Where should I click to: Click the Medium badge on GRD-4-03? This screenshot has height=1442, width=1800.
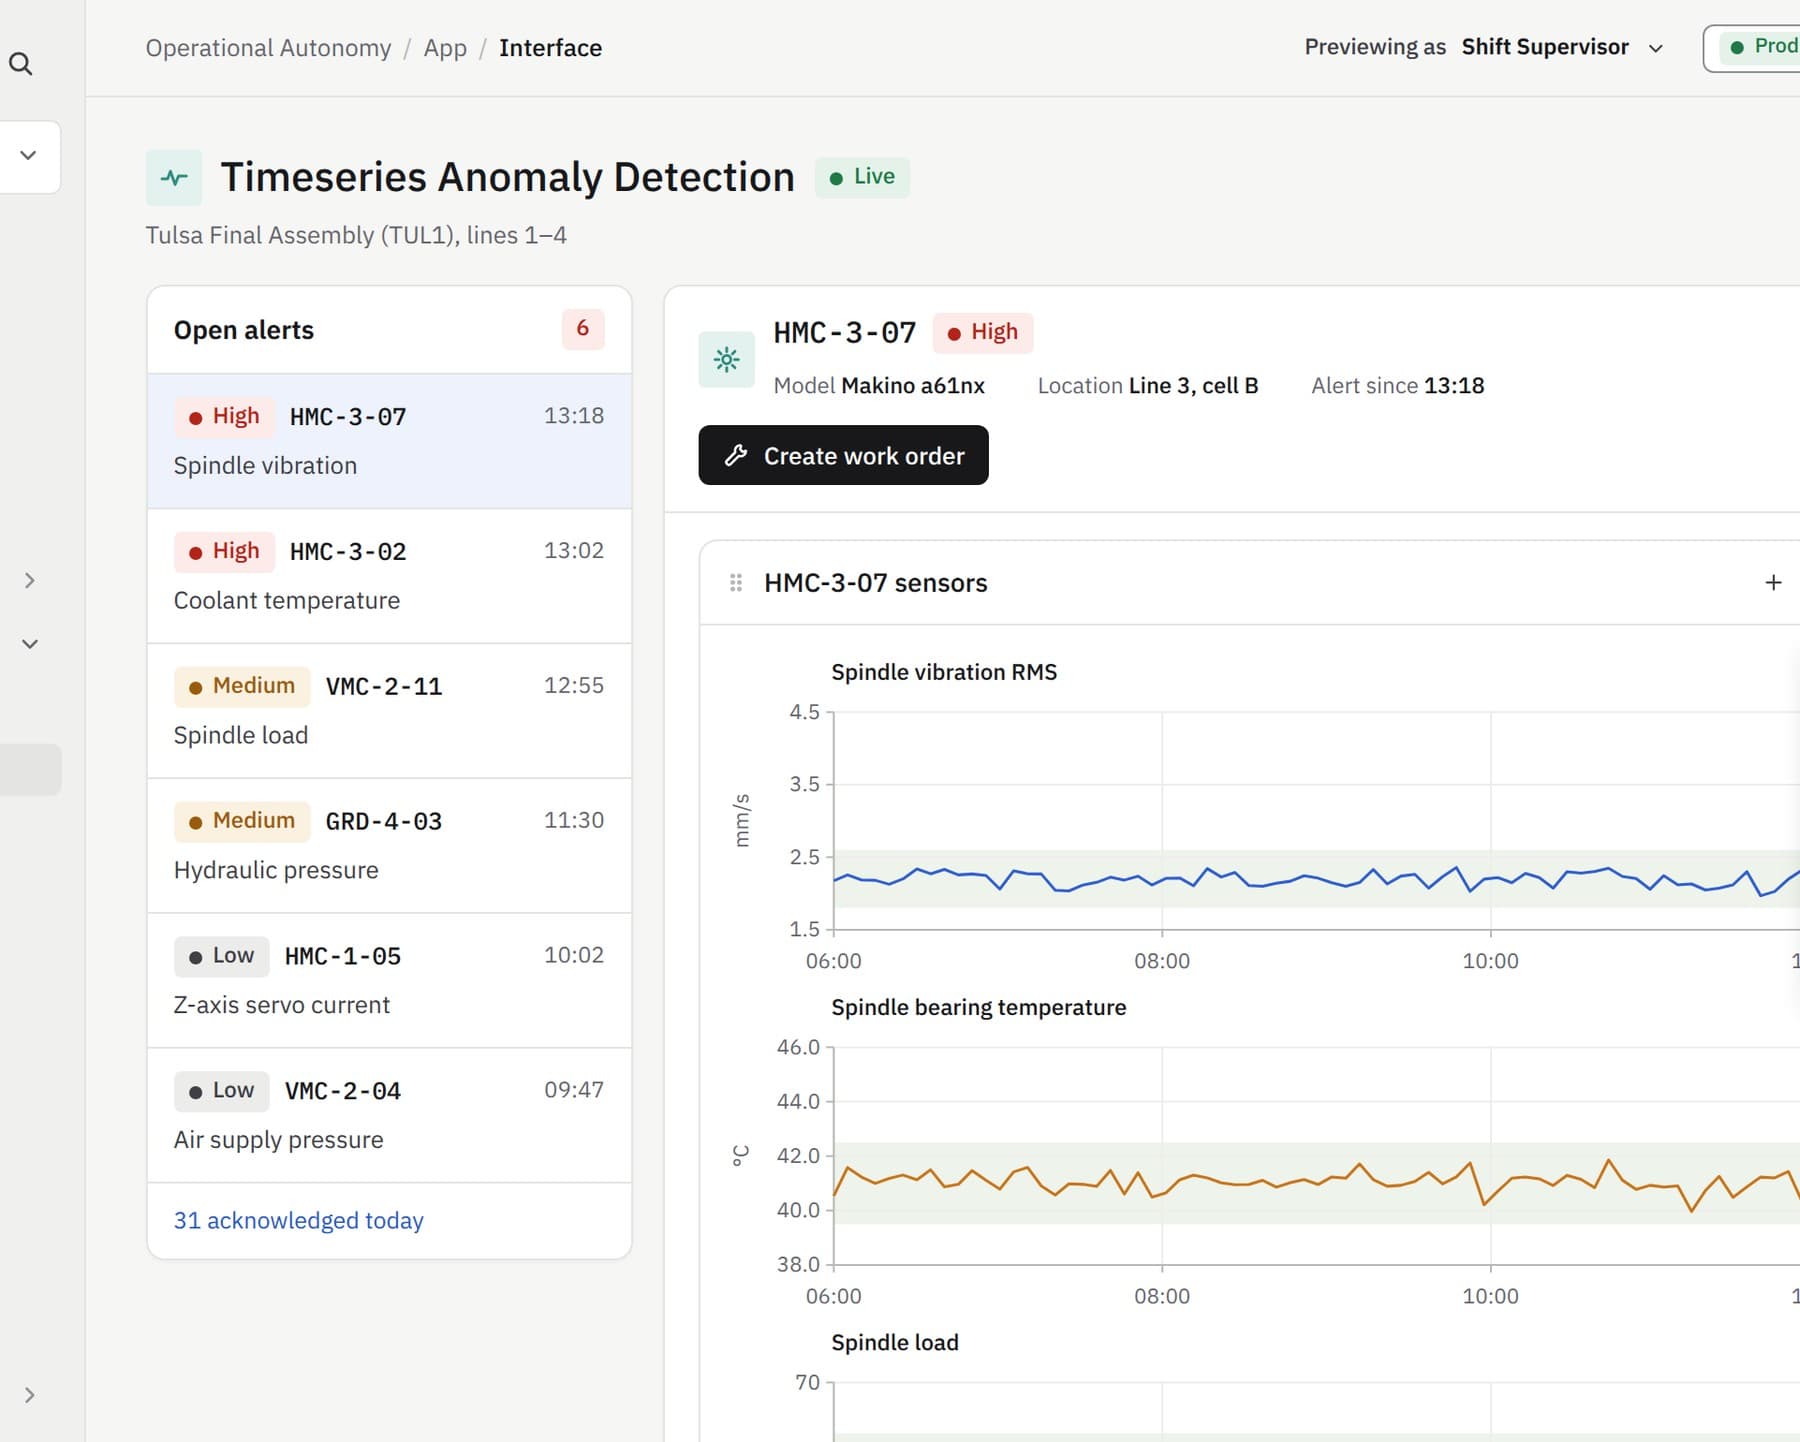(242, 821)
